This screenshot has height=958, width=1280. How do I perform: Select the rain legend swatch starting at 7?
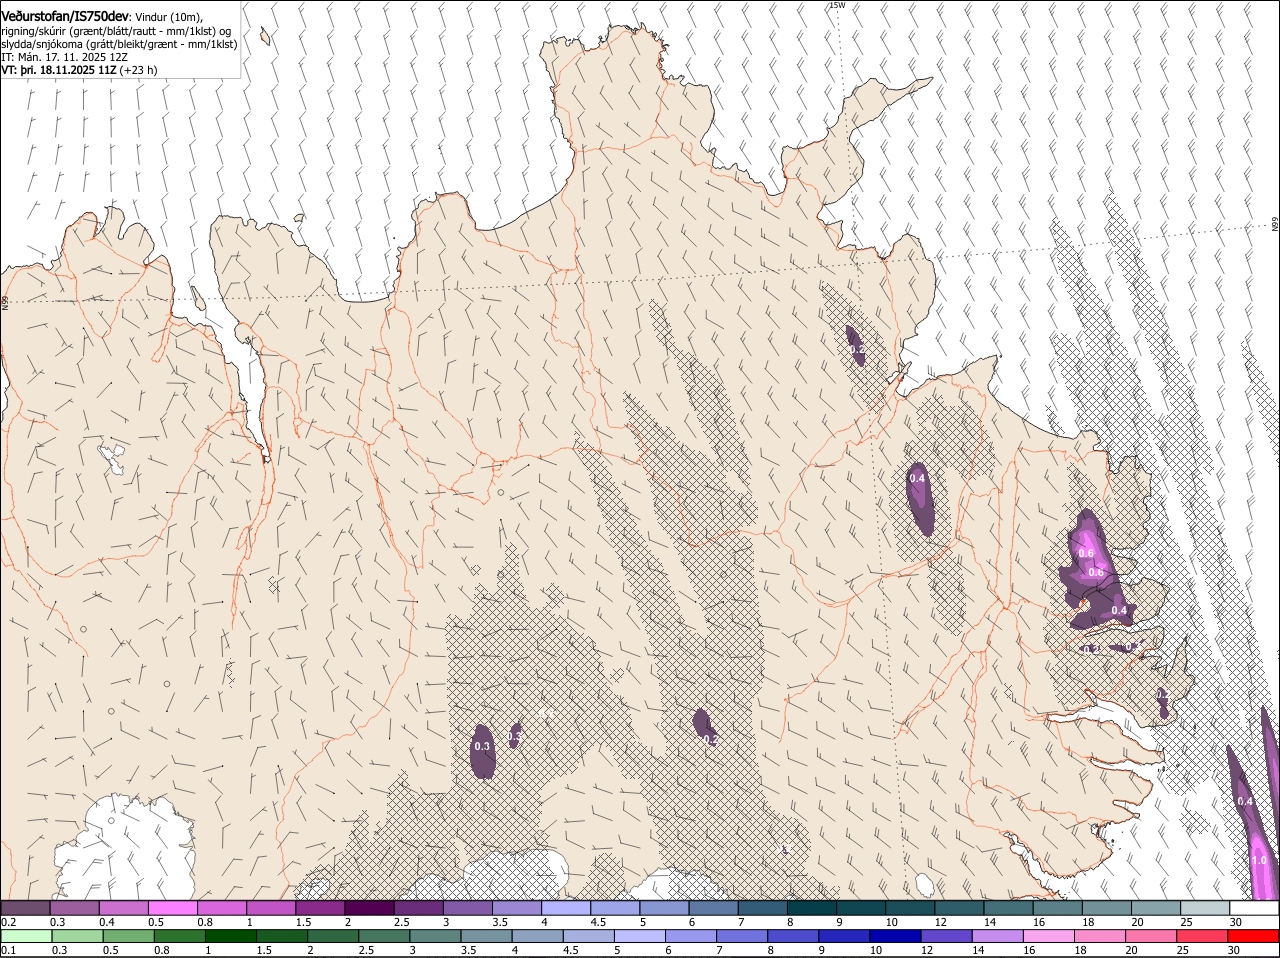741,935
